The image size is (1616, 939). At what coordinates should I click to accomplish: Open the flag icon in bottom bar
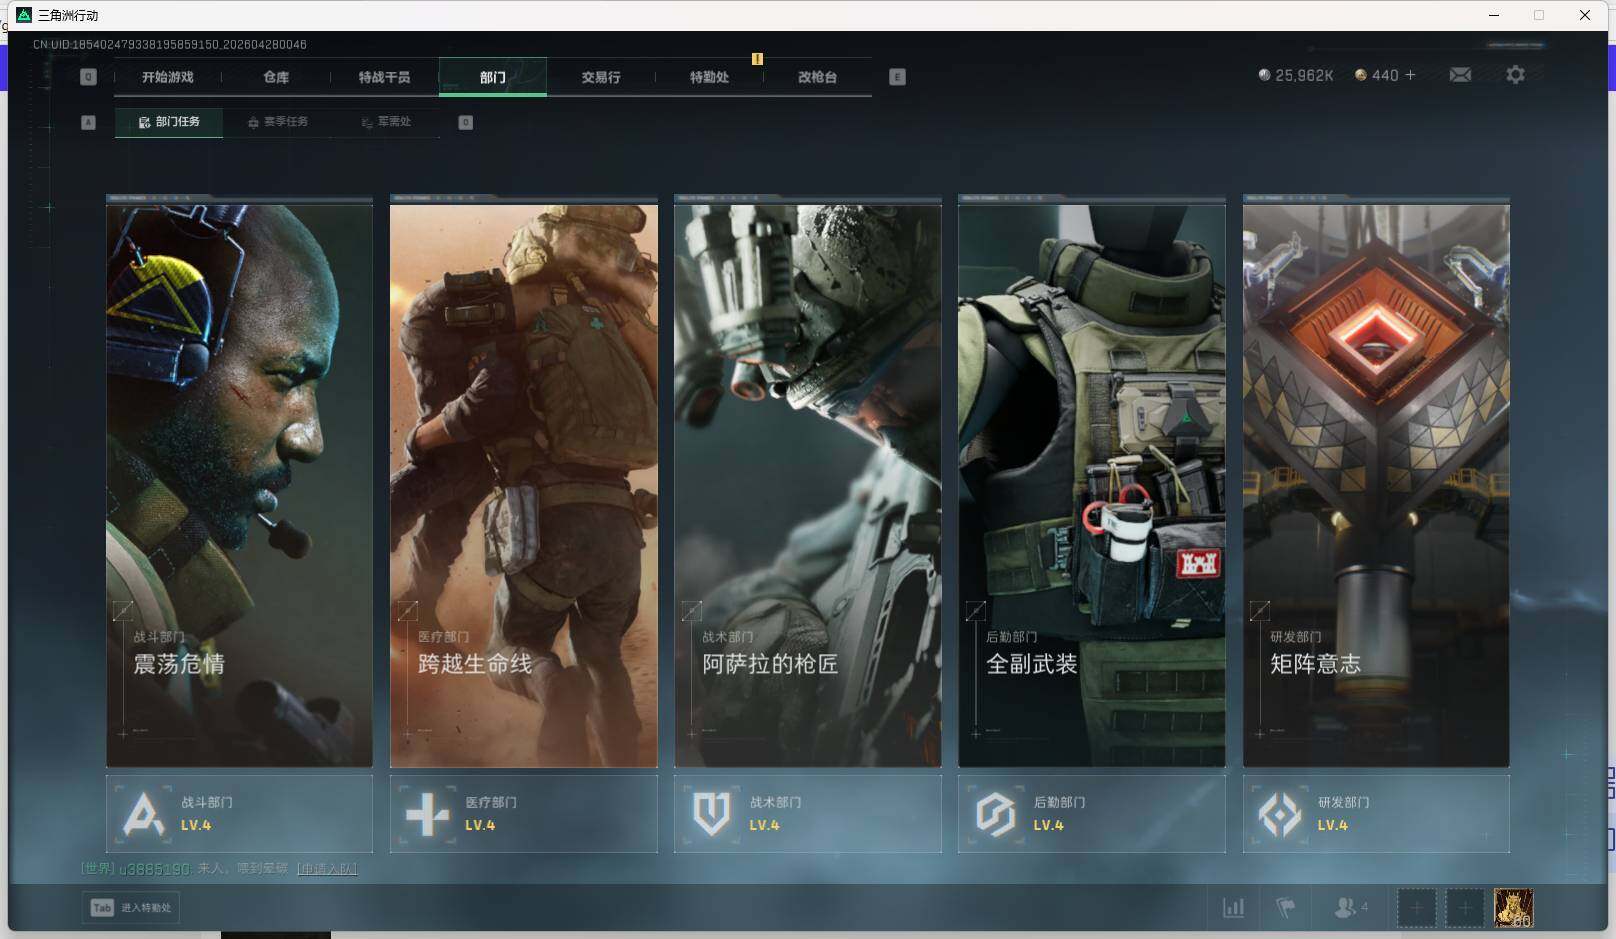point(1286,908)
